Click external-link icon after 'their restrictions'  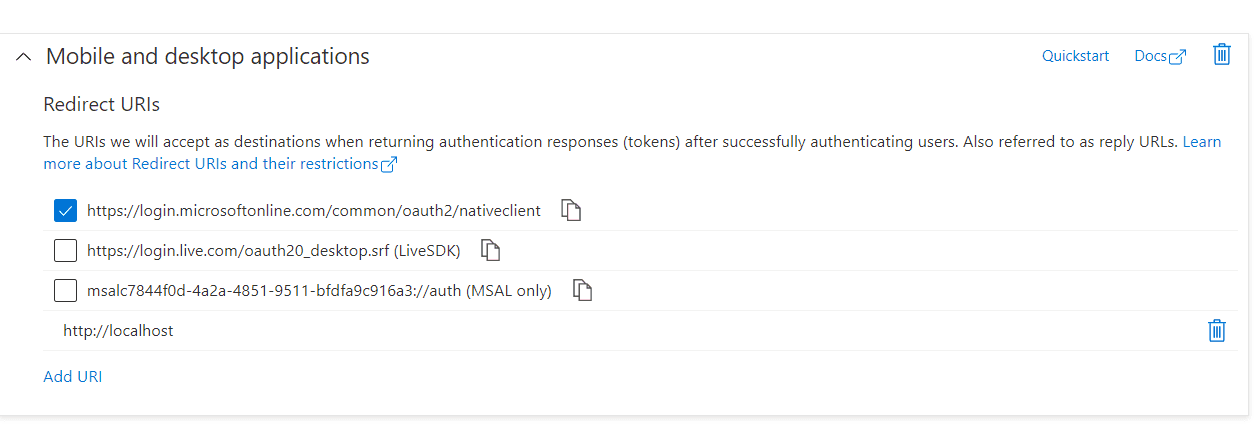point(390,164)
